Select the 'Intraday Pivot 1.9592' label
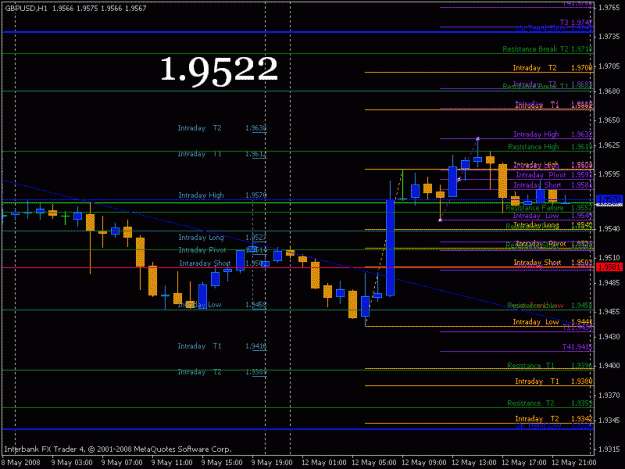625x469 pixels. click(554, 175)
